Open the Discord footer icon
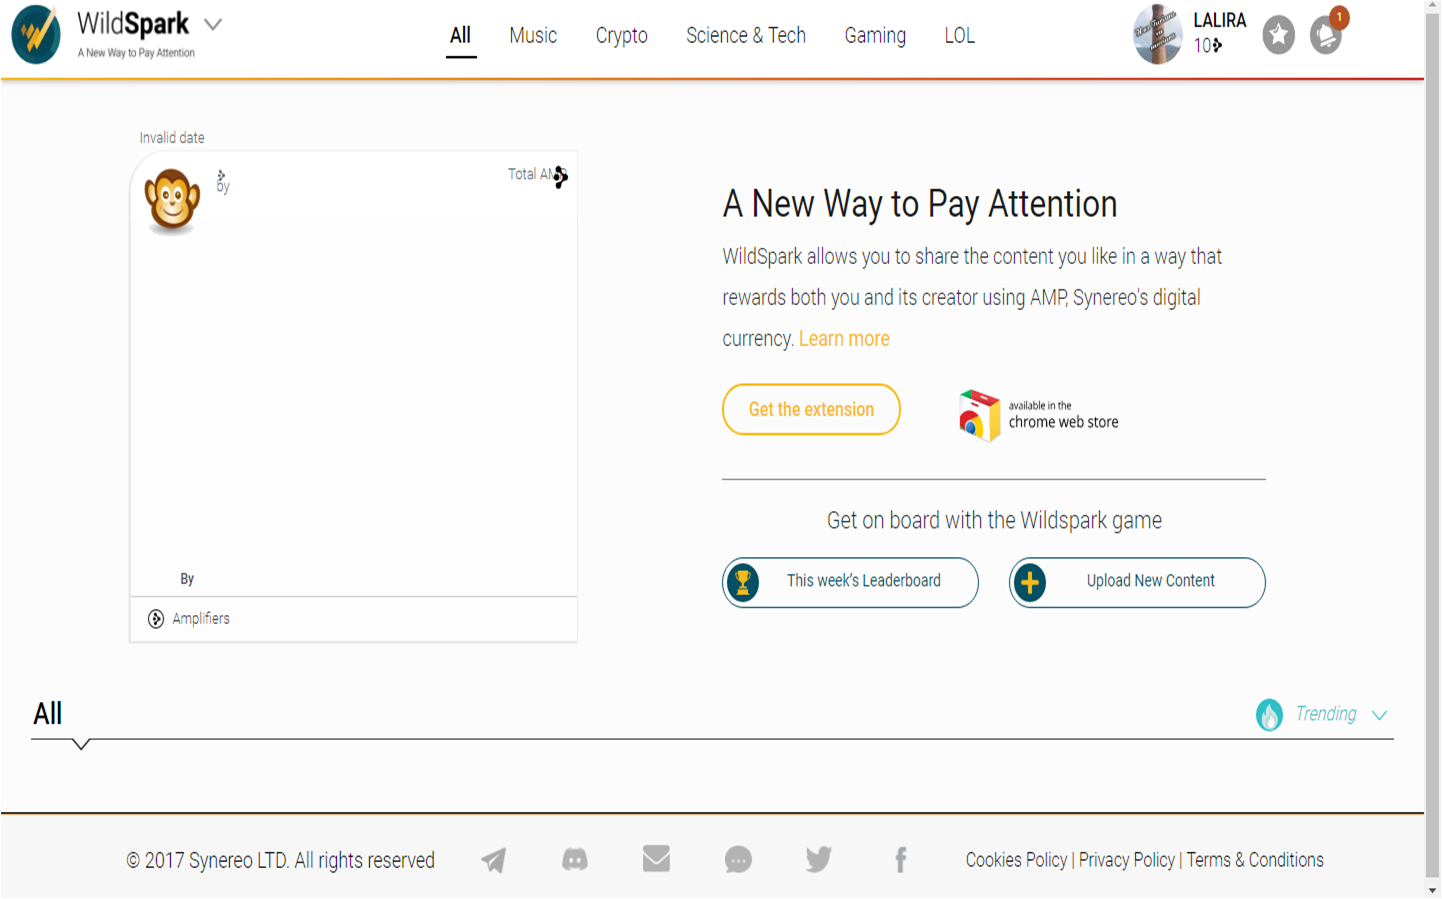Screen dimensions: 1442x899 tap(575, 859)
